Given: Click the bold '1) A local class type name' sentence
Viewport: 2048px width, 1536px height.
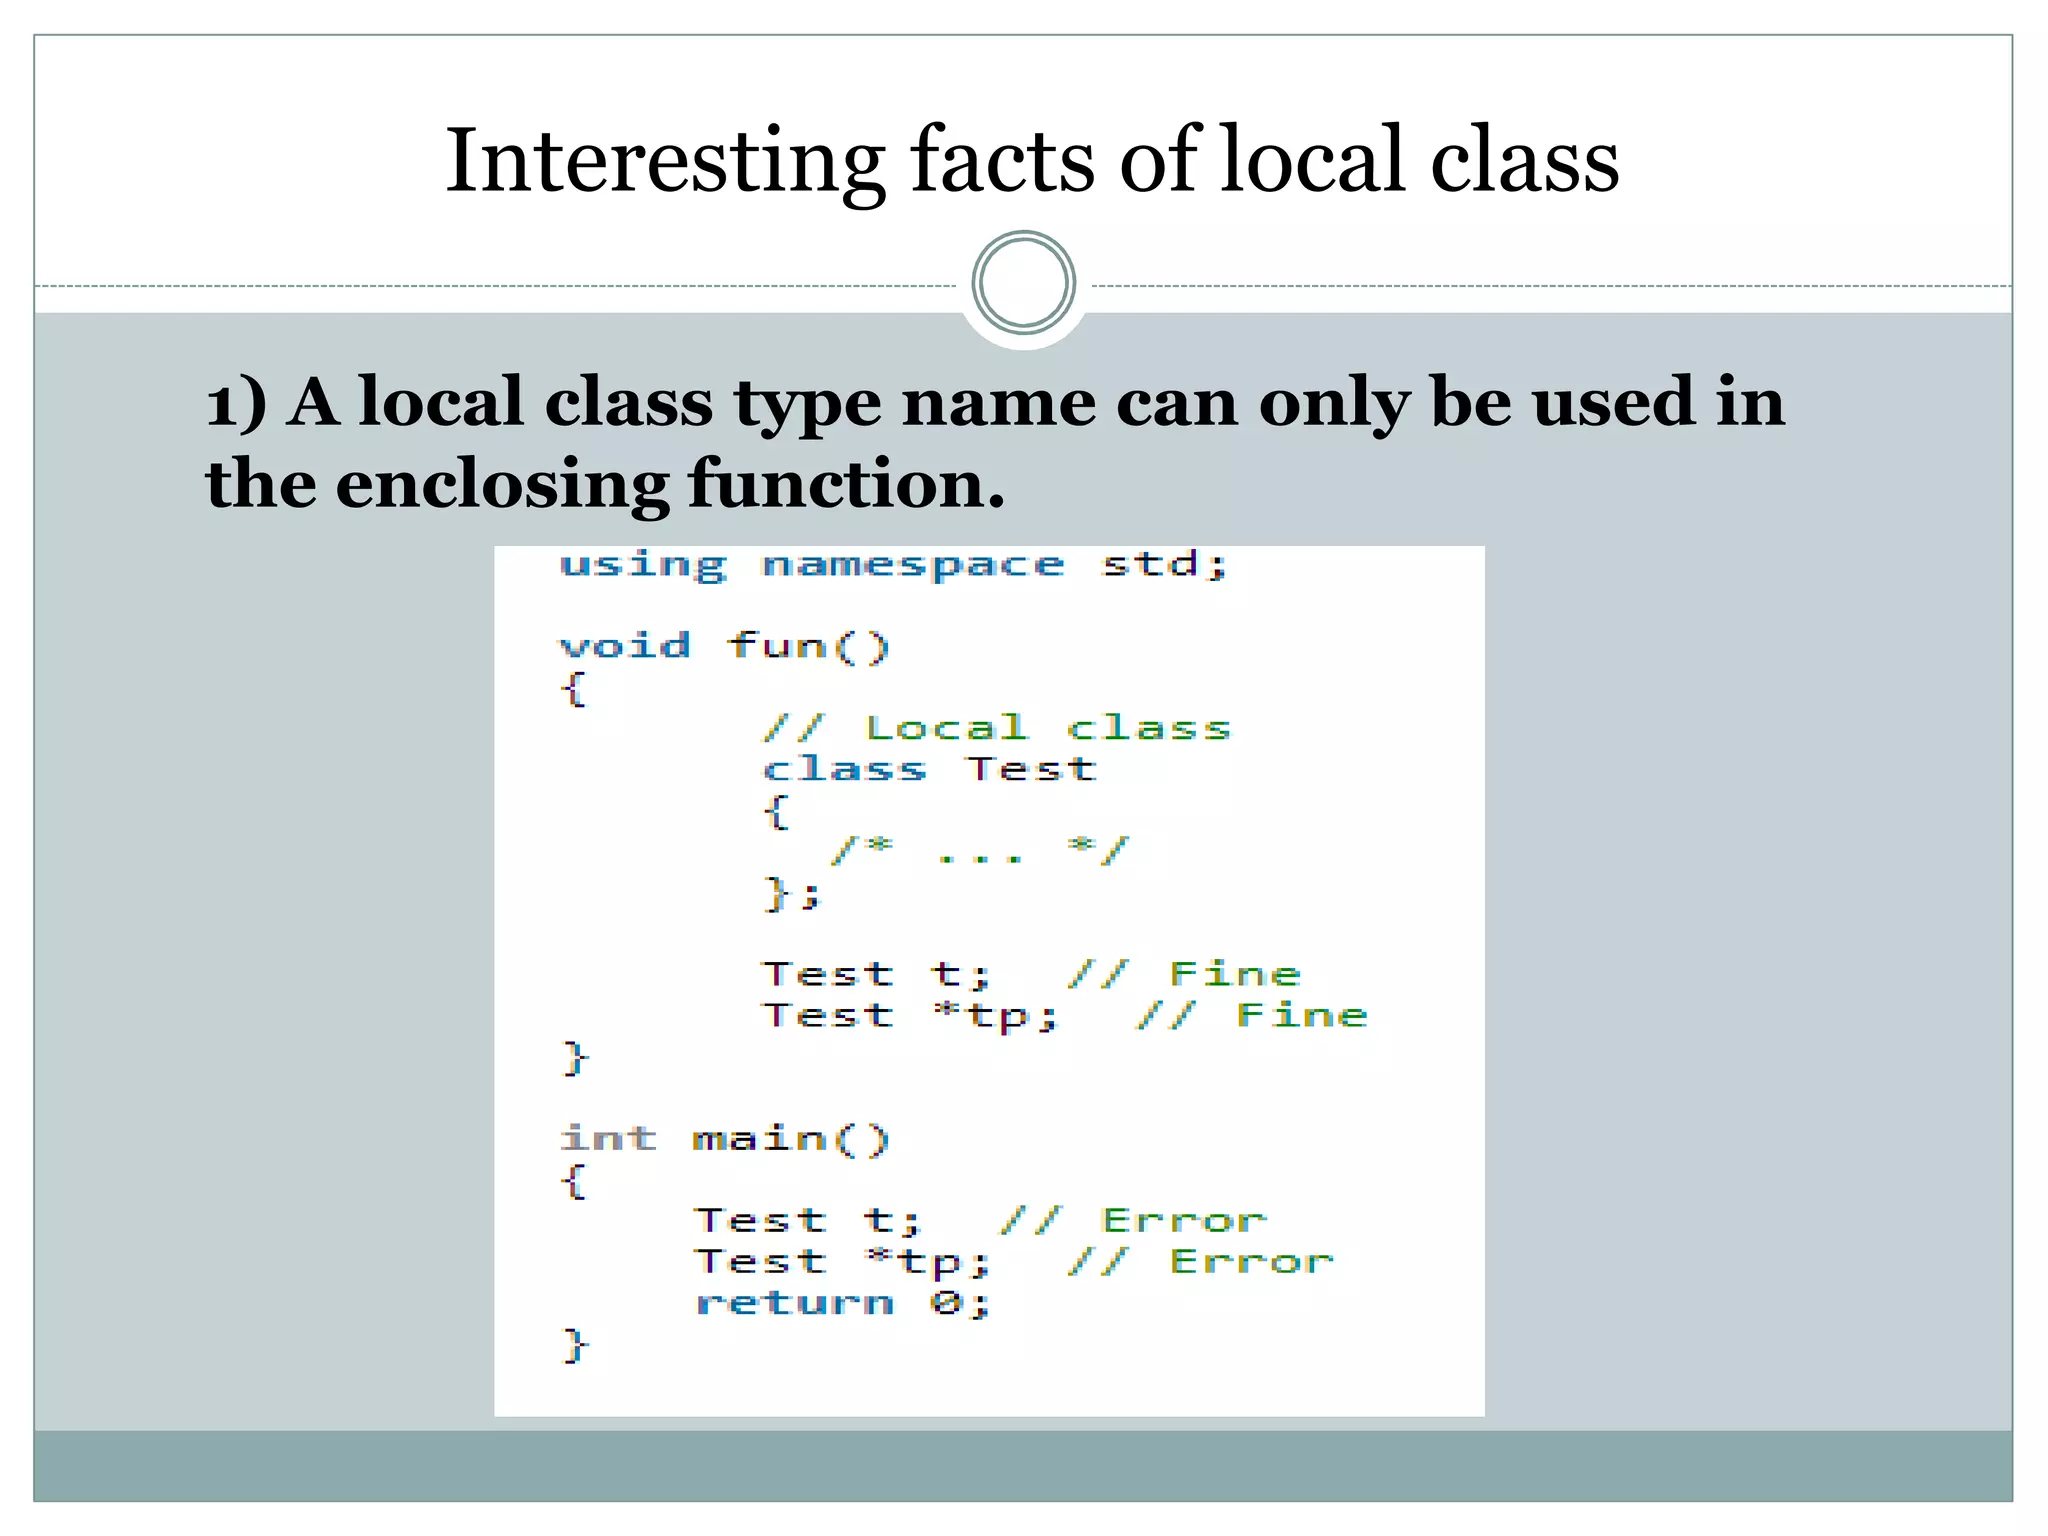Looking at the screenshot, I should 995,442.
